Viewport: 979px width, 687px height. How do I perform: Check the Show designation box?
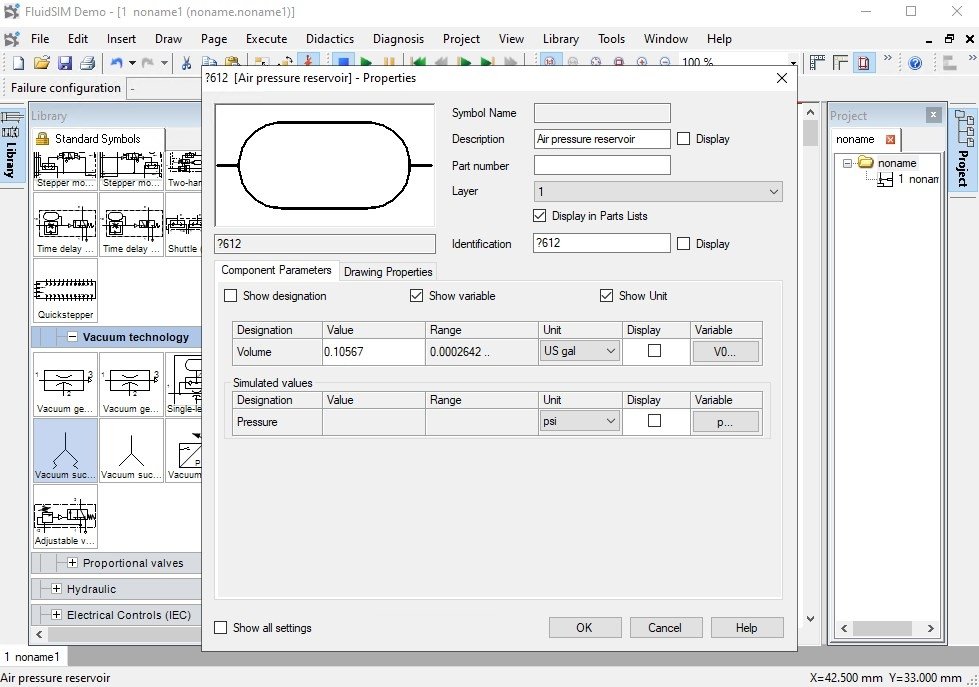click(x=230, y=295)
